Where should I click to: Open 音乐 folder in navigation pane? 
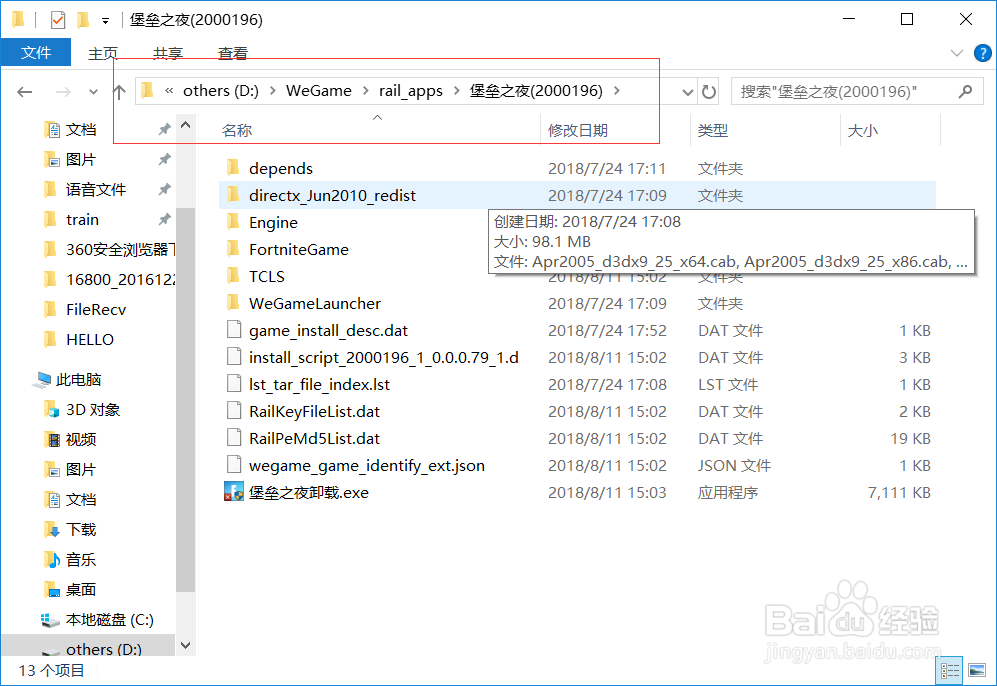81,559
